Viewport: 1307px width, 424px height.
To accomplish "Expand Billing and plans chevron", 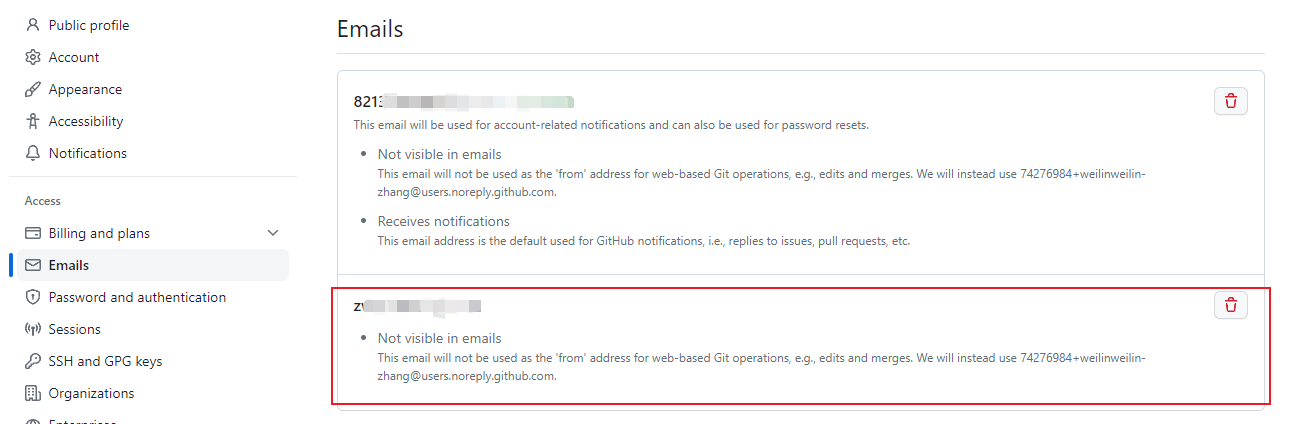I will click(273, 233).
